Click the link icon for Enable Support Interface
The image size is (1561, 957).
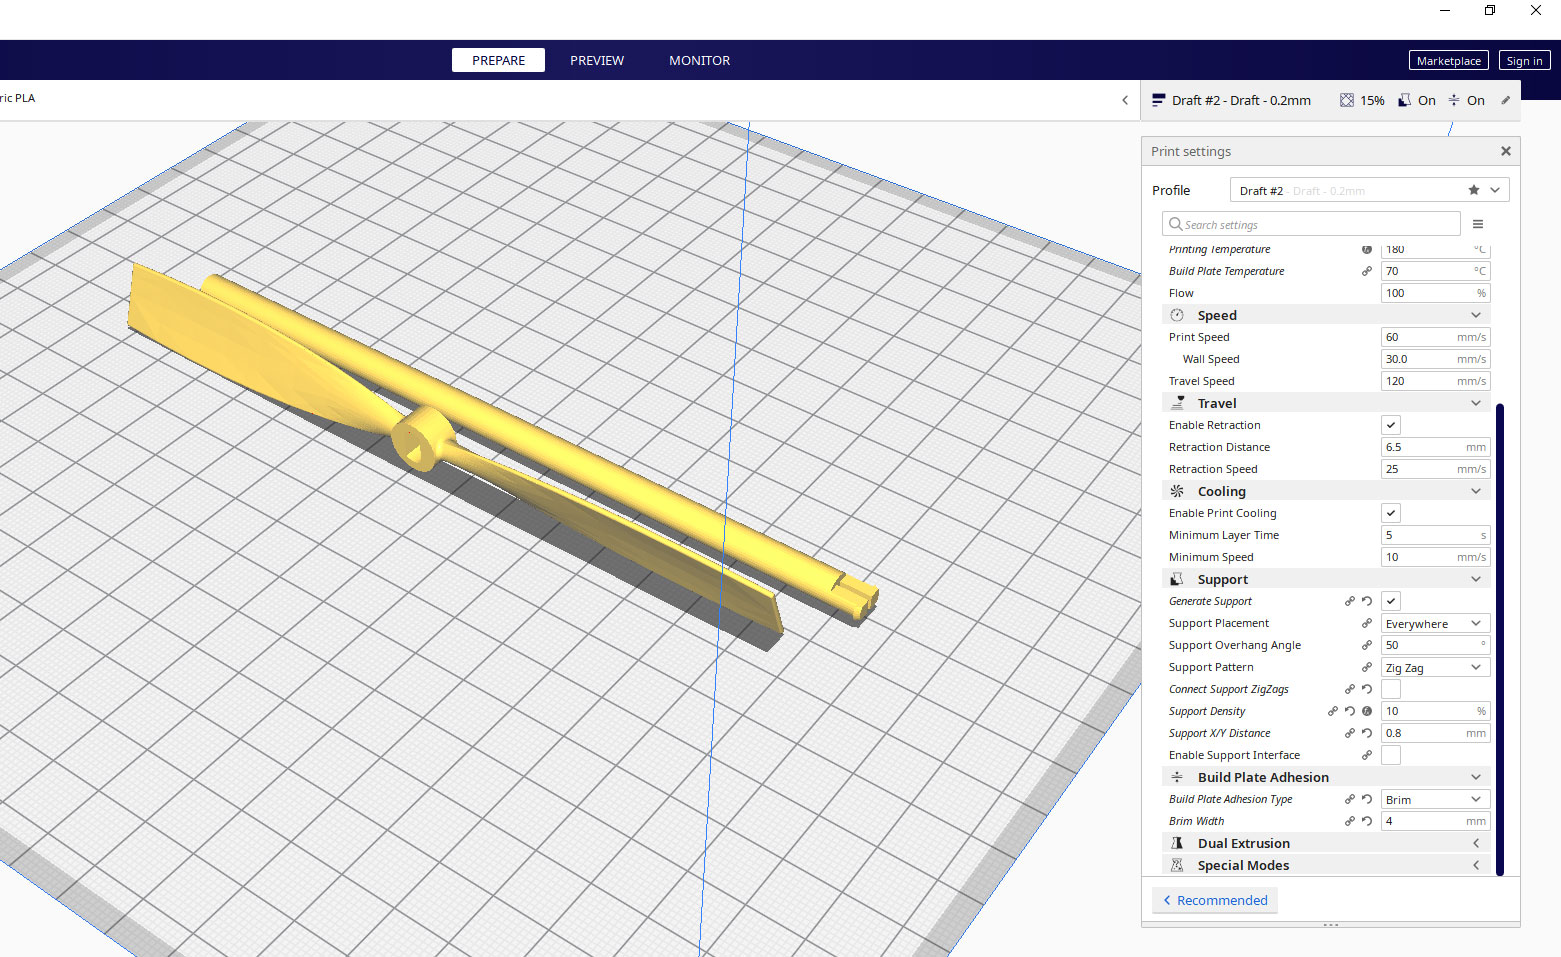pyautogui.click(x=1367, y=755)
